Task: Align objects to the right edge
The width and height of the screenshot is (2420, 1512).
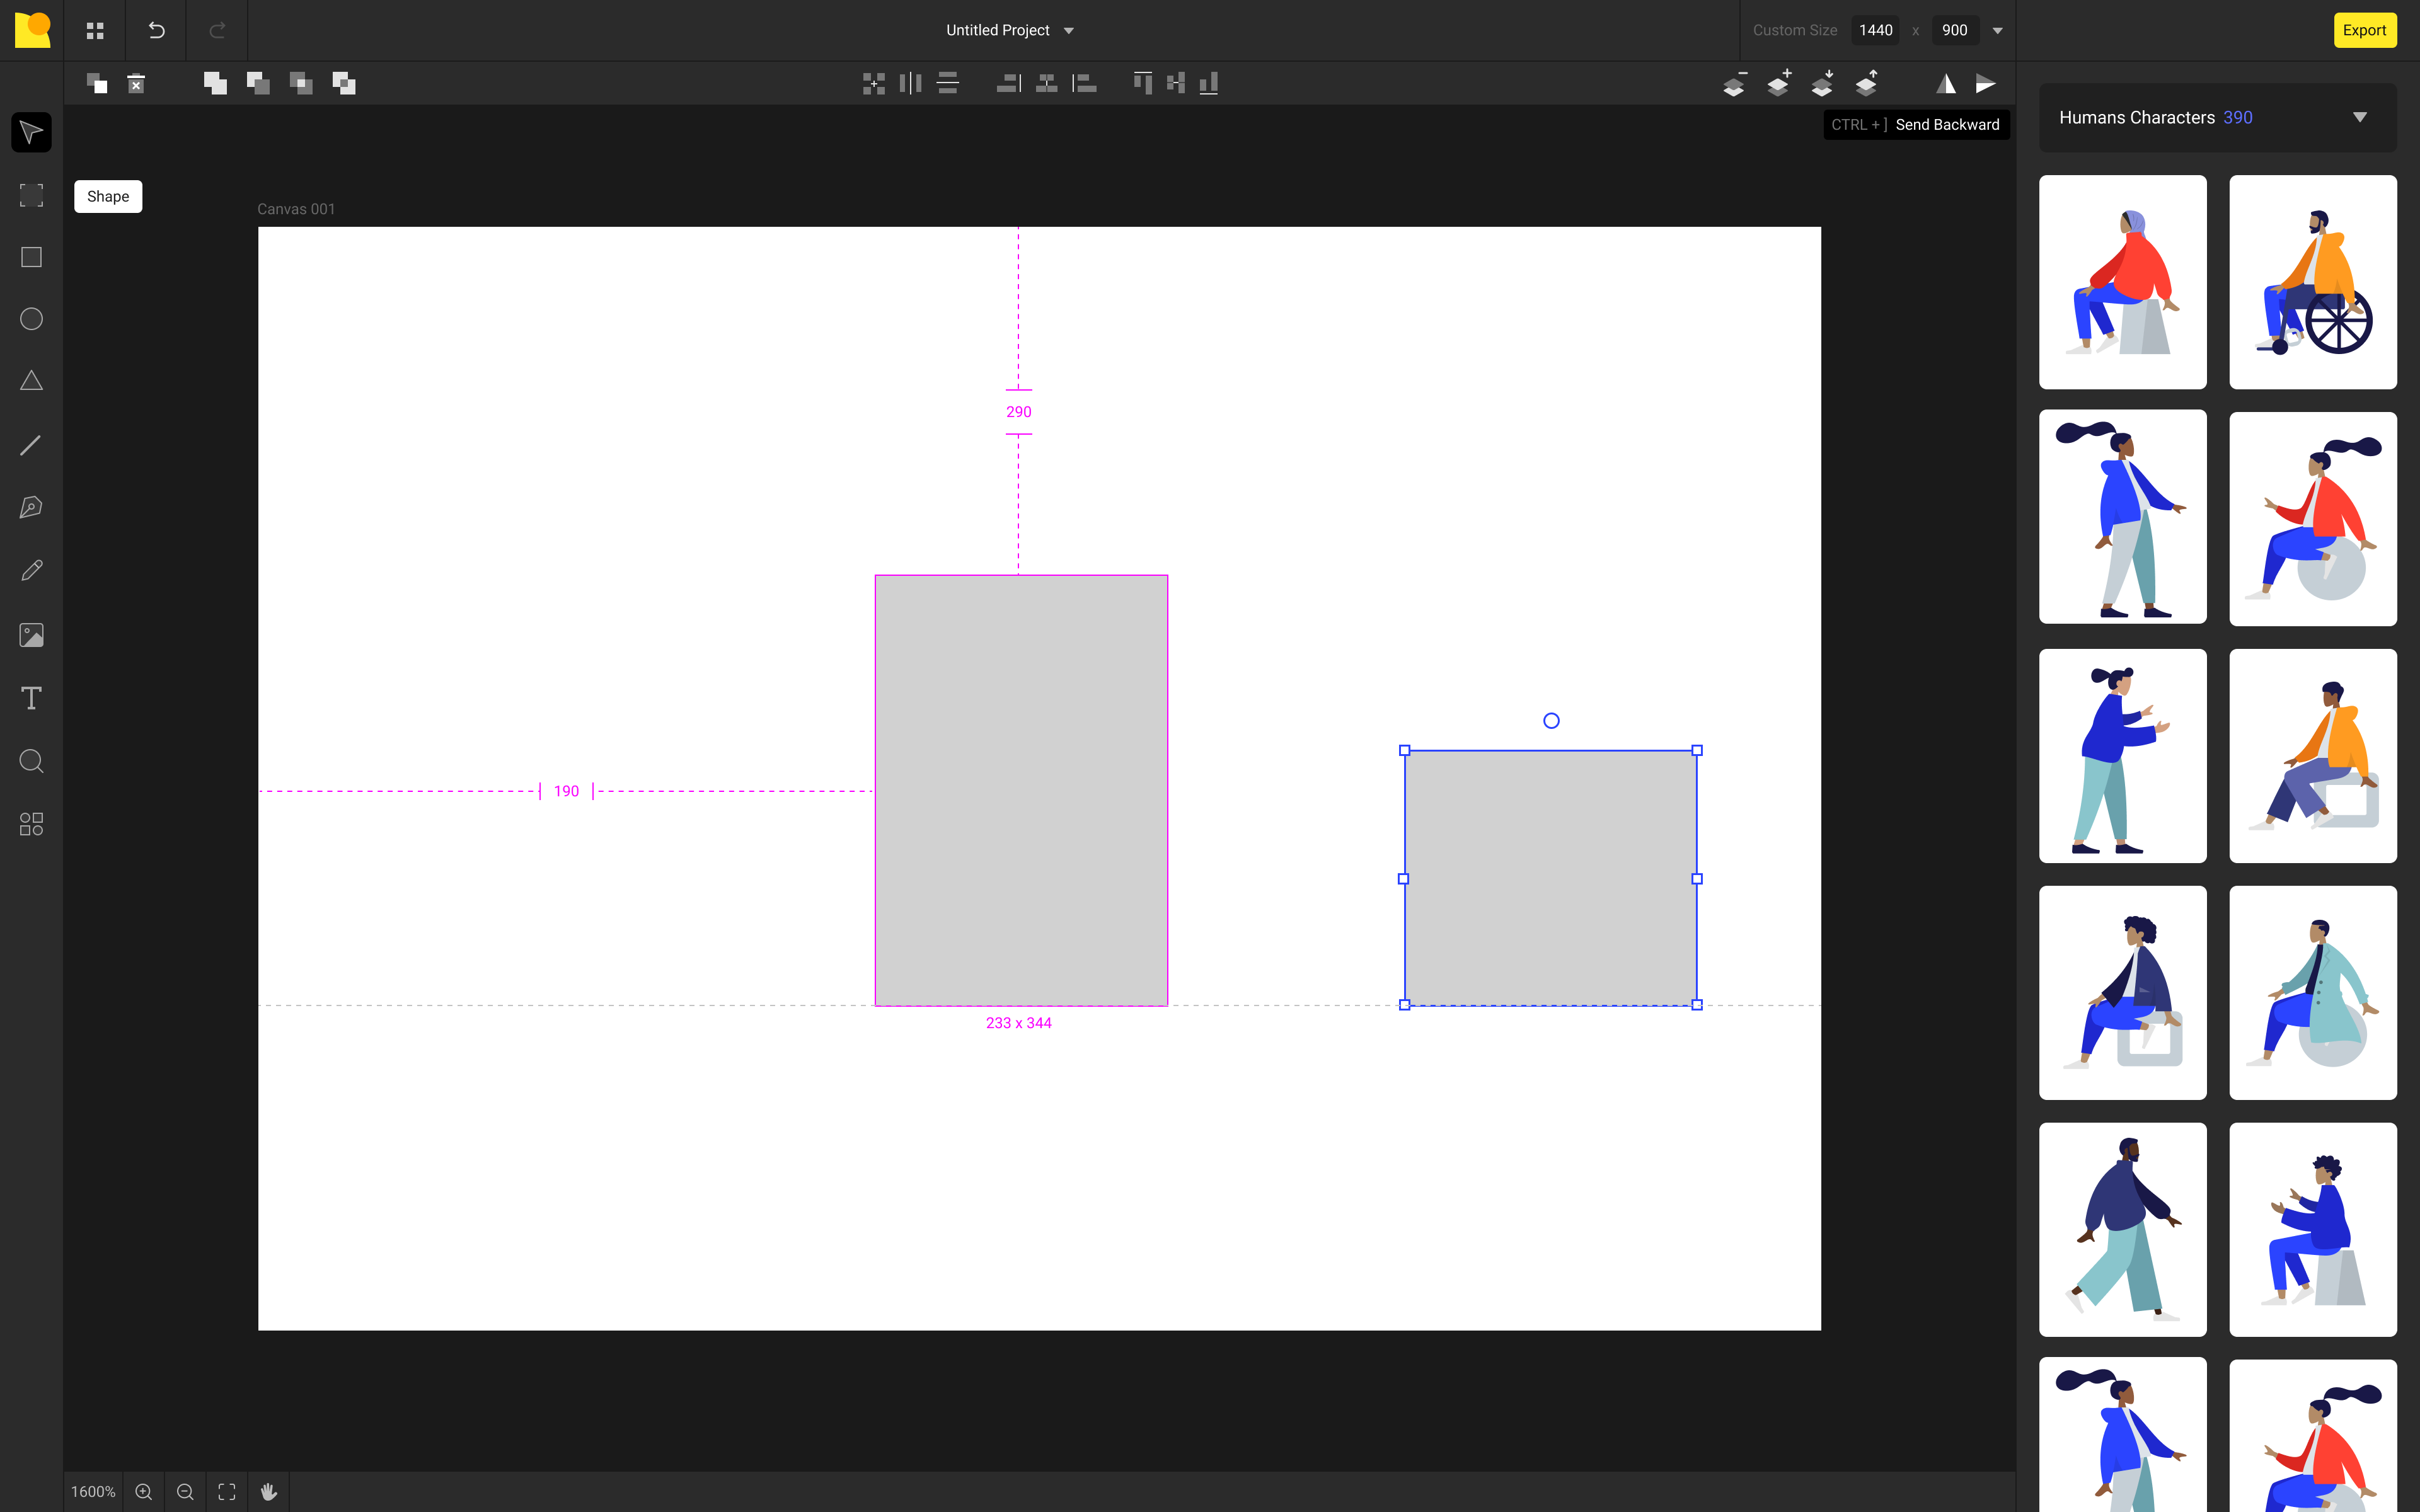Action: [1009, 83]
